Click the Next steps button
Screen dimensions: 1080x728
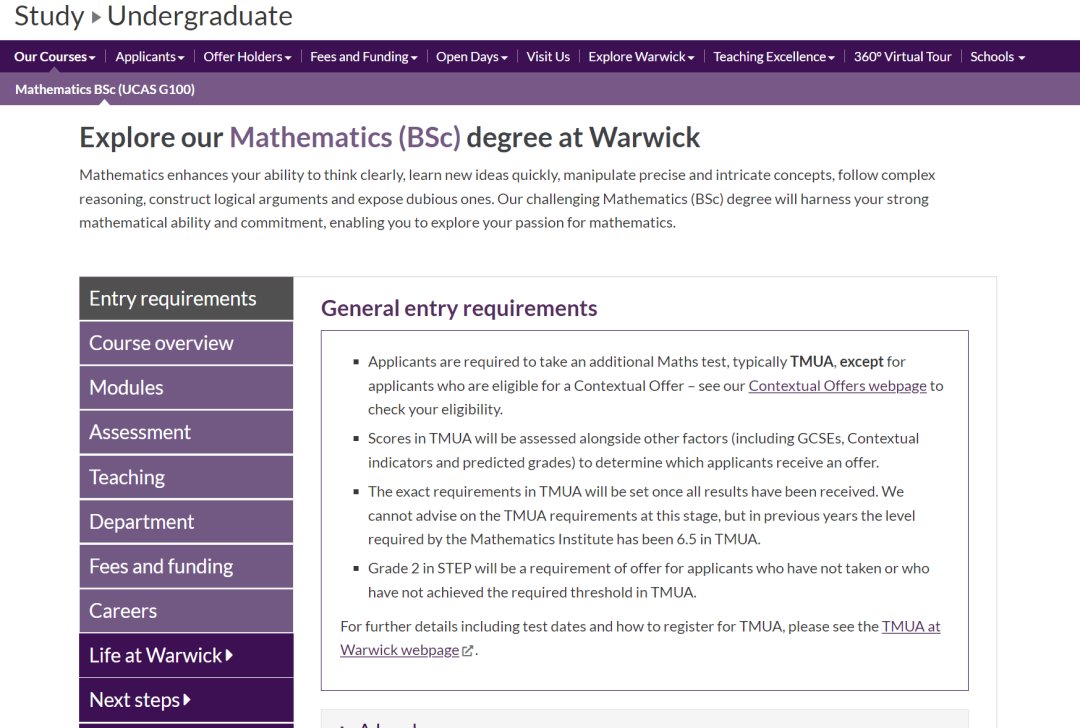186,700
